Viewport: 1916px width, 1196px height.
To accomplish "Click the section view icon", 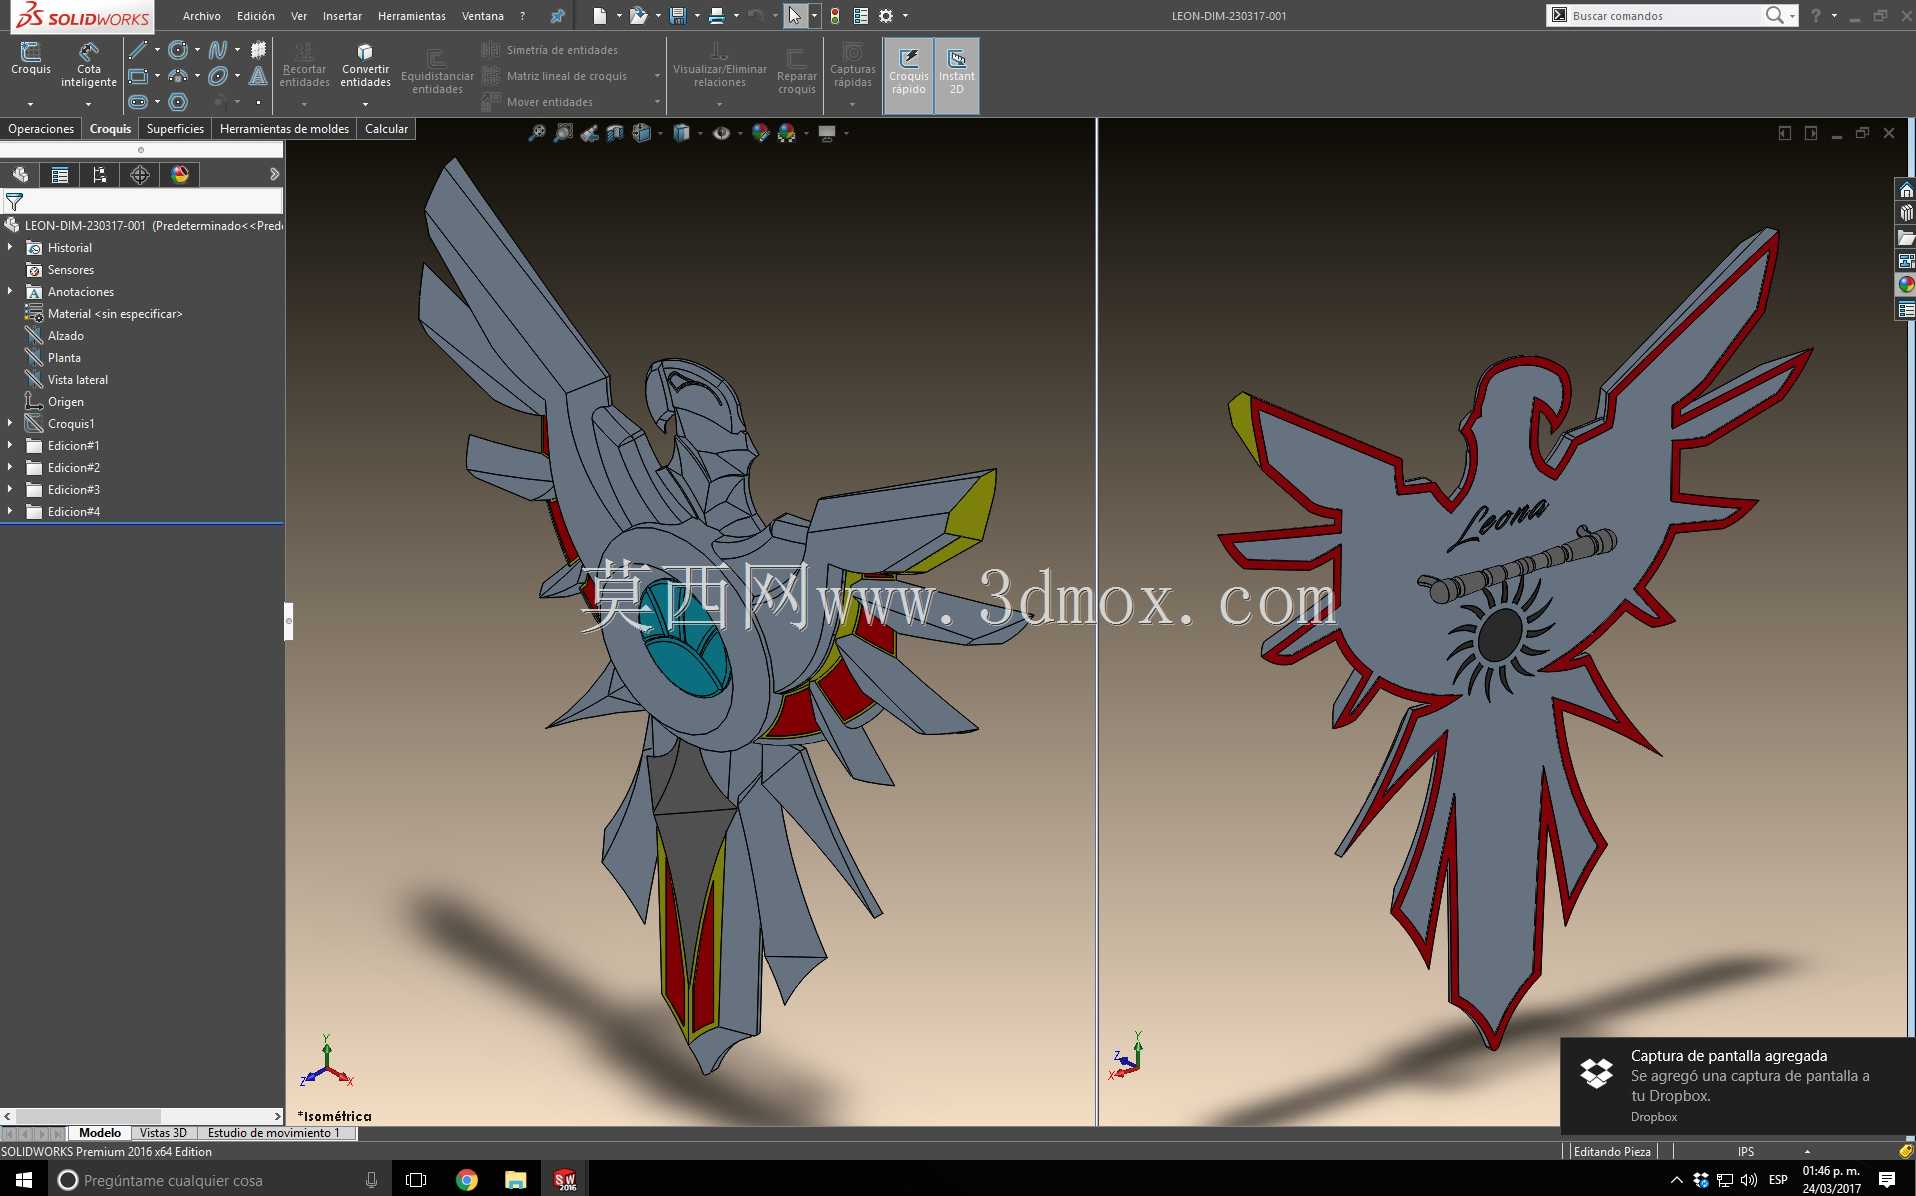I will pos(615,133).
